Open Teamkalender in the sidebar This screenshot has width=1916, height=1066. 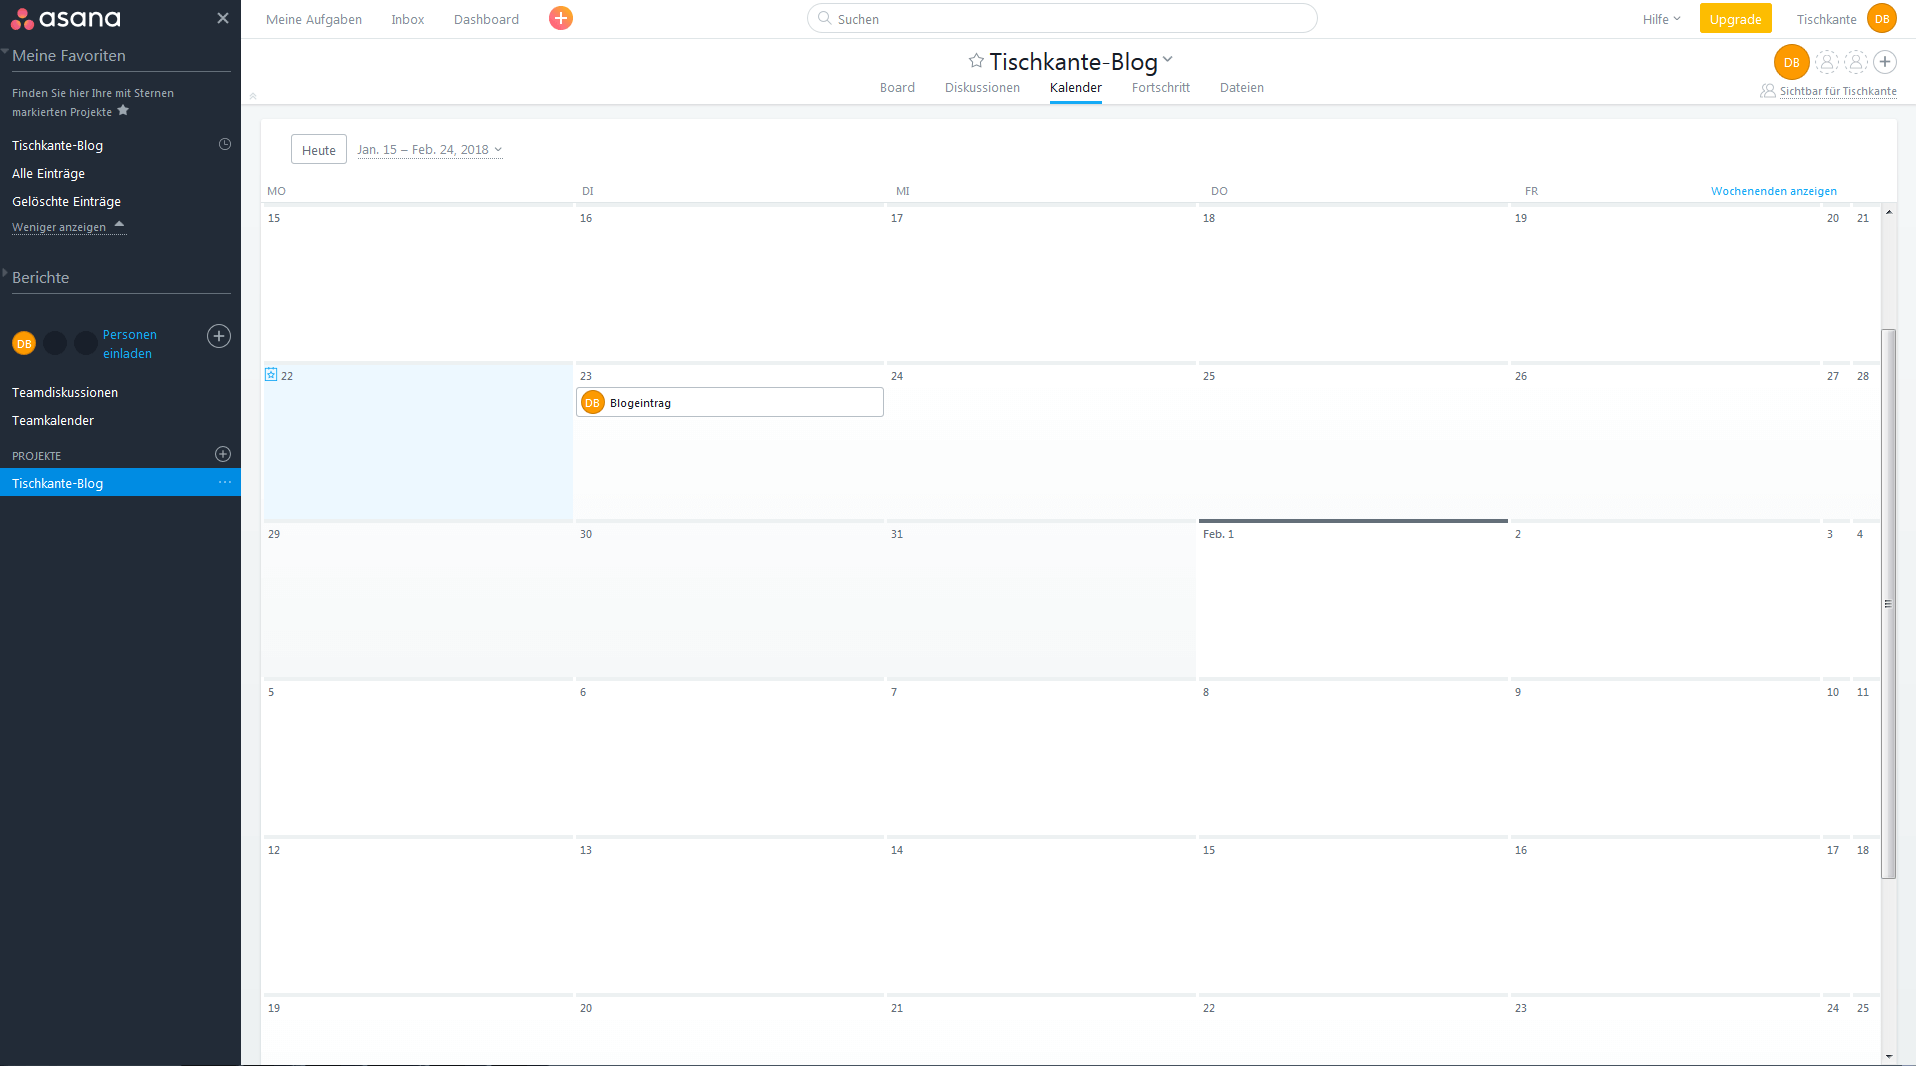pyautogui.click(x=53, y=420)
